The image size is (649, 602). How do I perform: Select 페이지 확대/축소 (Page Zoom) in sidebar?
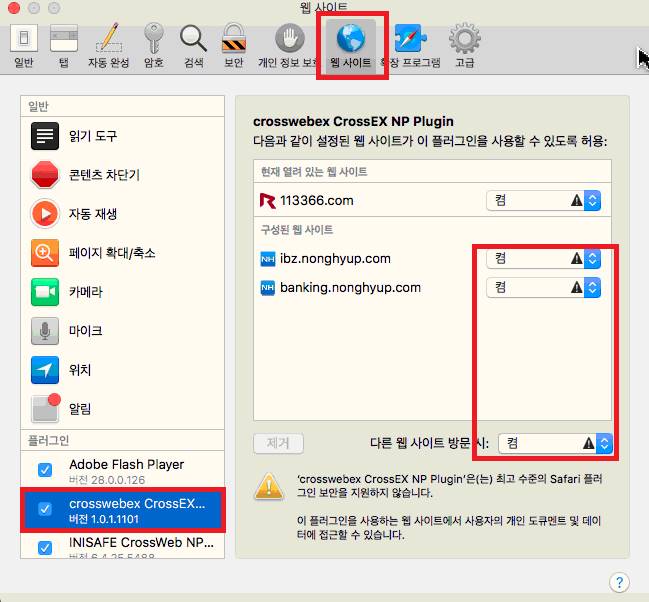point(123,253)
